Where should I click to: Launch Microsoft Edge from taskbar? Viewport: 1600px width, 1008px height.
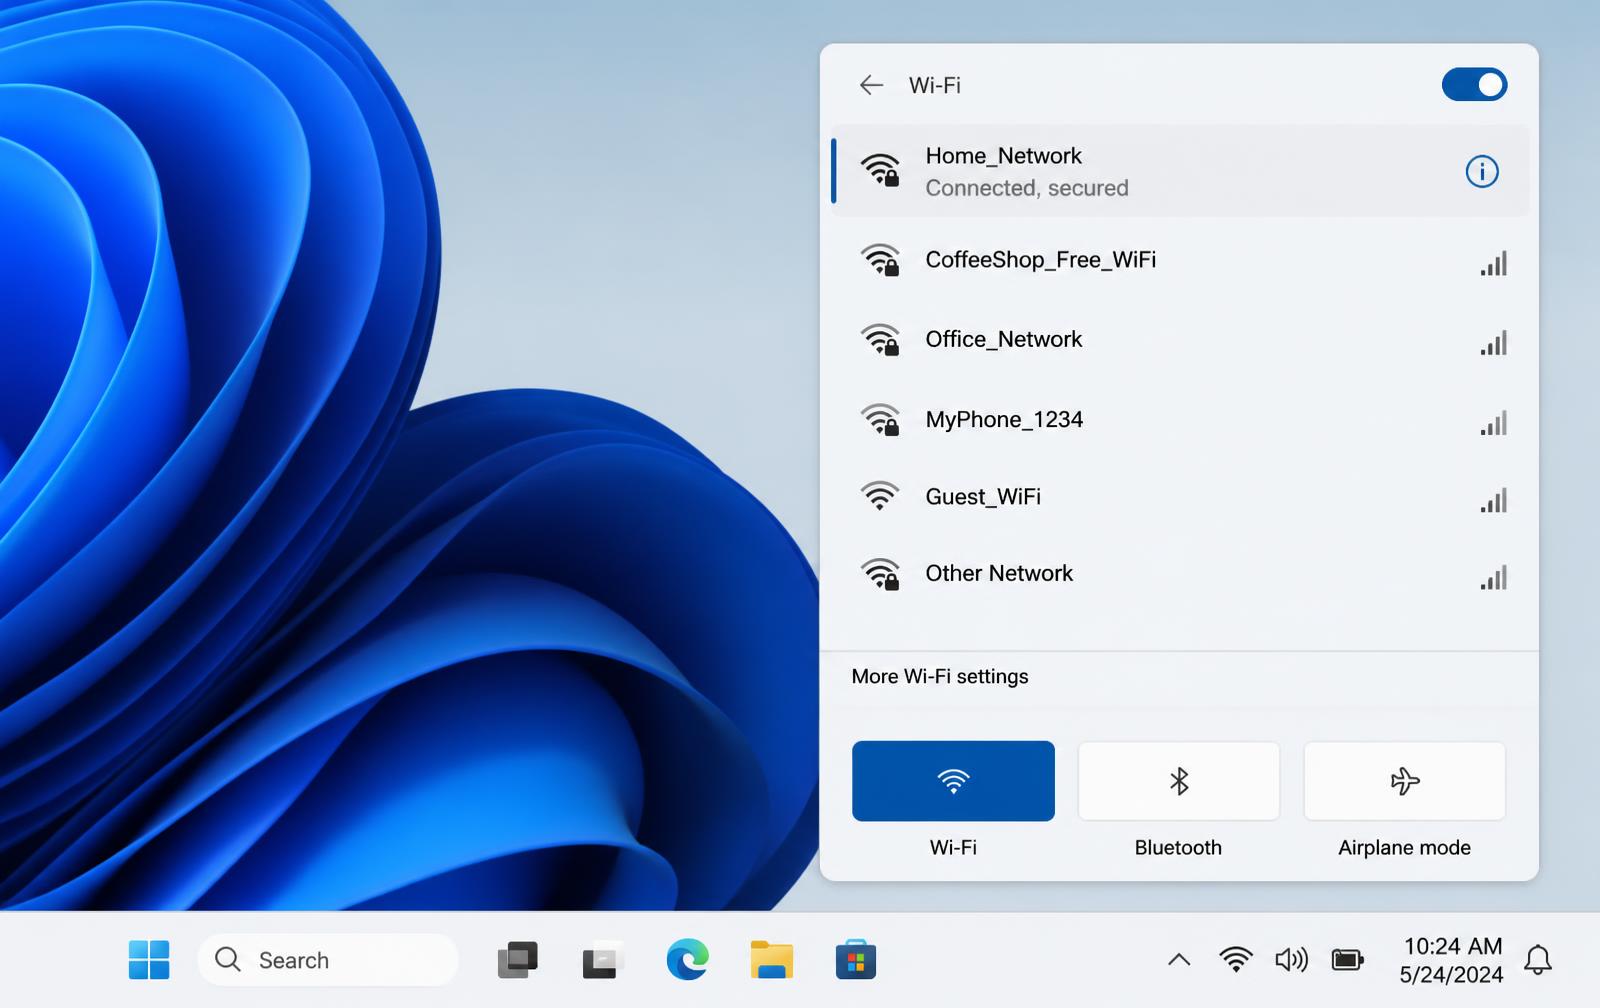coord(688,960)
